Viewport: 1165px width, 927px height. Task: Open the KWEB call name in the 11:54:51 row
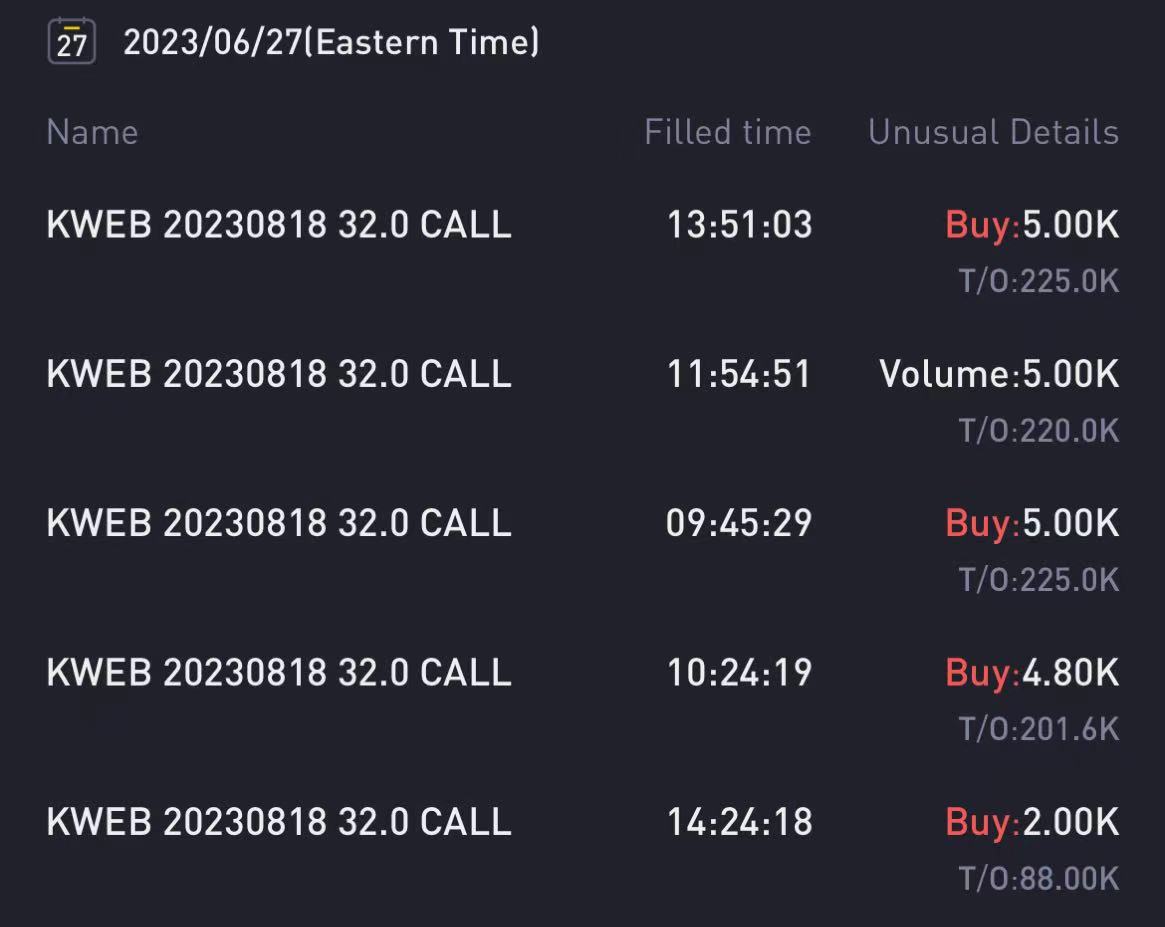point(279,374)
